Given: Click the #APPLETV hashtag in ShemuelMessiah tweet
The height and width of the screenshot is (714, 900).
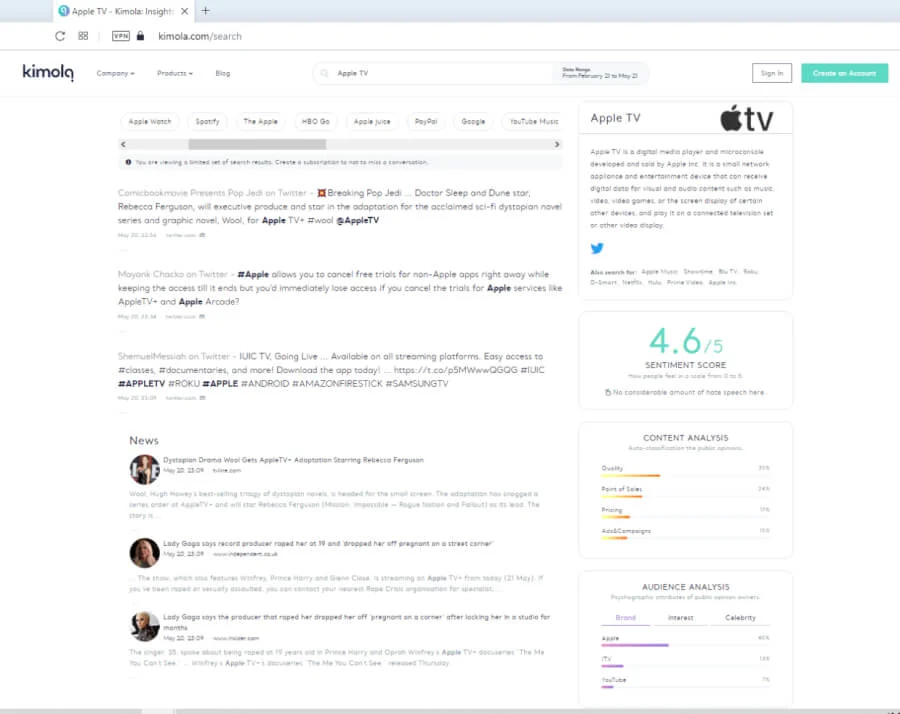Looking at the screenshot, I should 141,383.
